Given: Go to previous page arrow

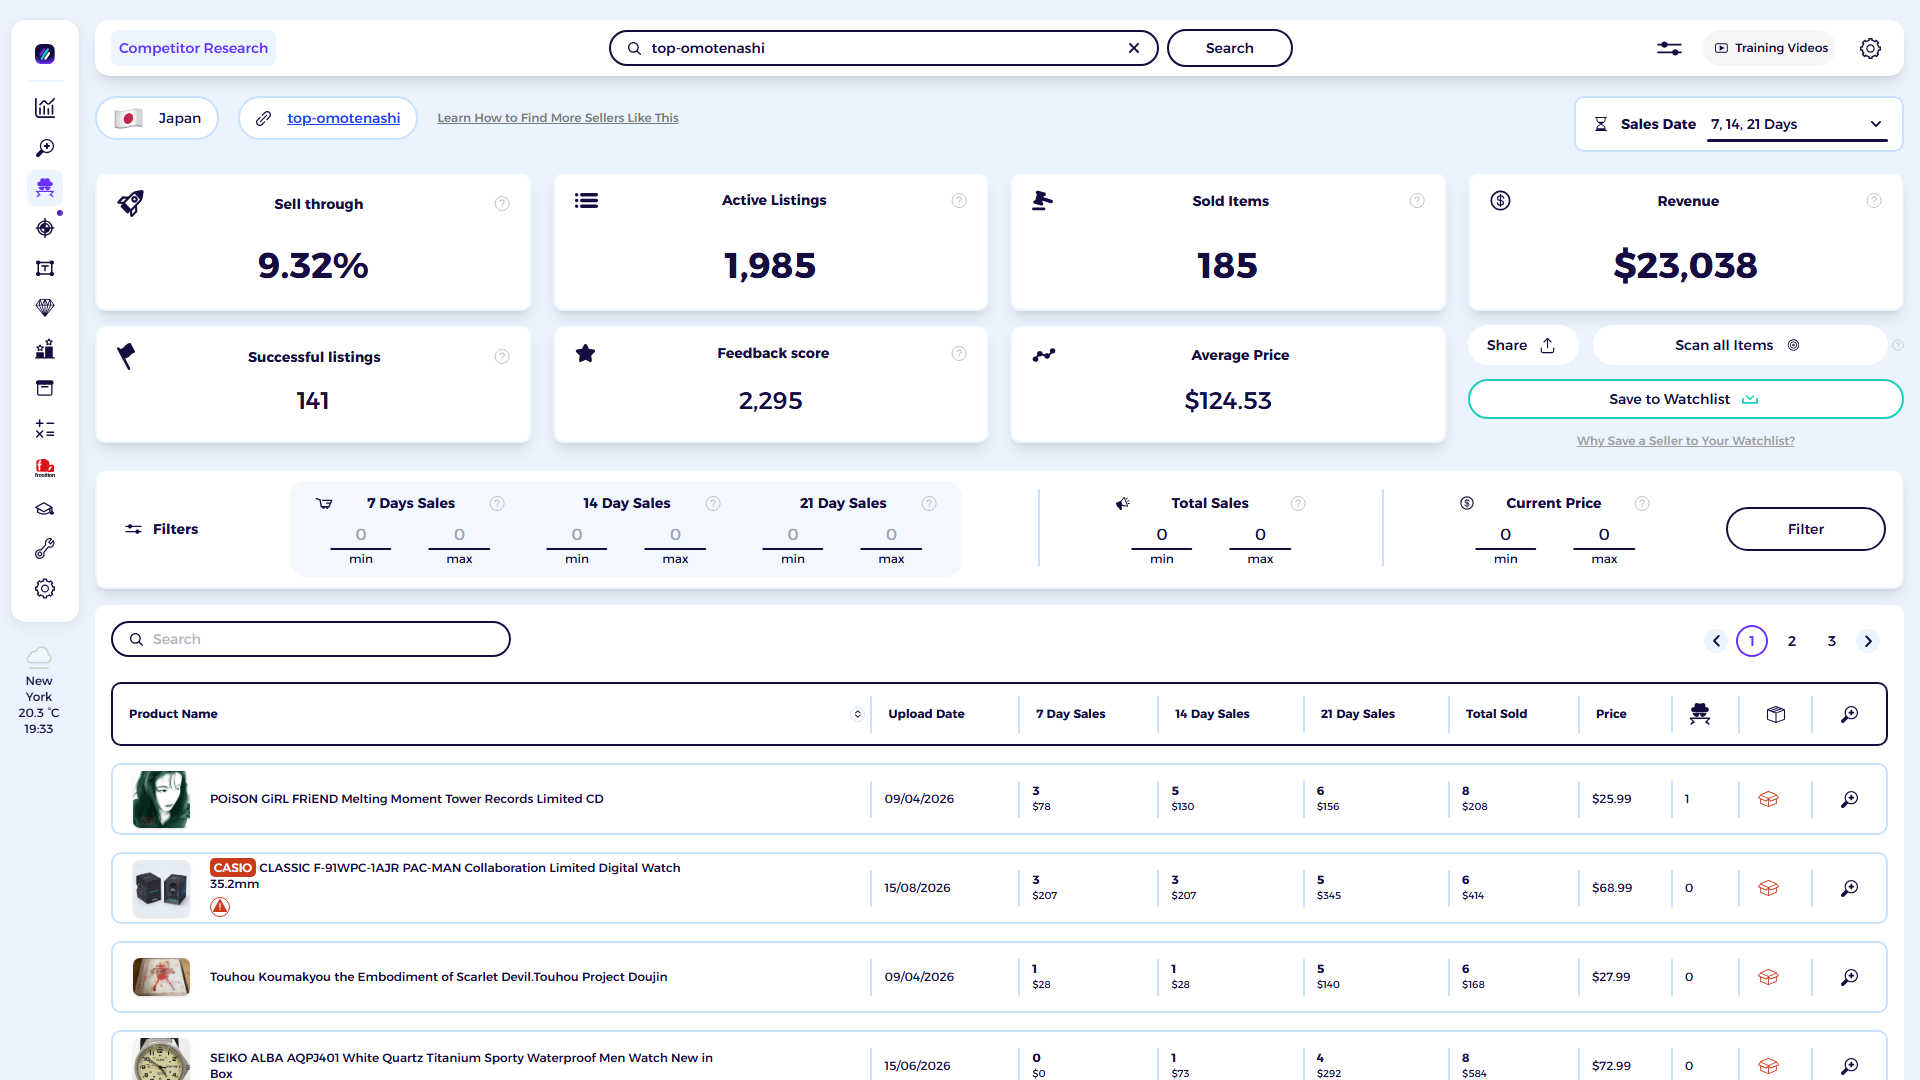Looking at the screenshot, I should [x=1716, y=641].
